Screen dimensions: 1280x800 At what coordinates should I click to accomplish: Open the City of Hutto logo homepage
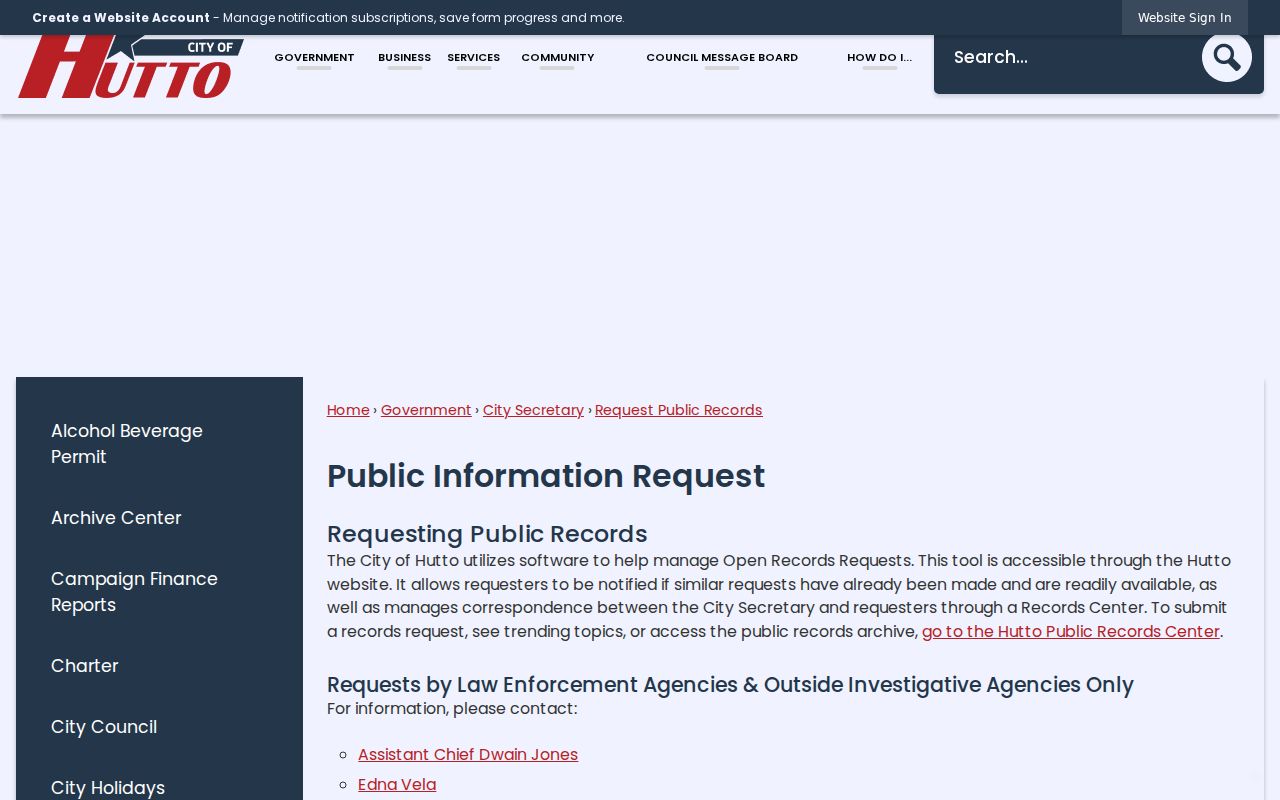point(131,67)
